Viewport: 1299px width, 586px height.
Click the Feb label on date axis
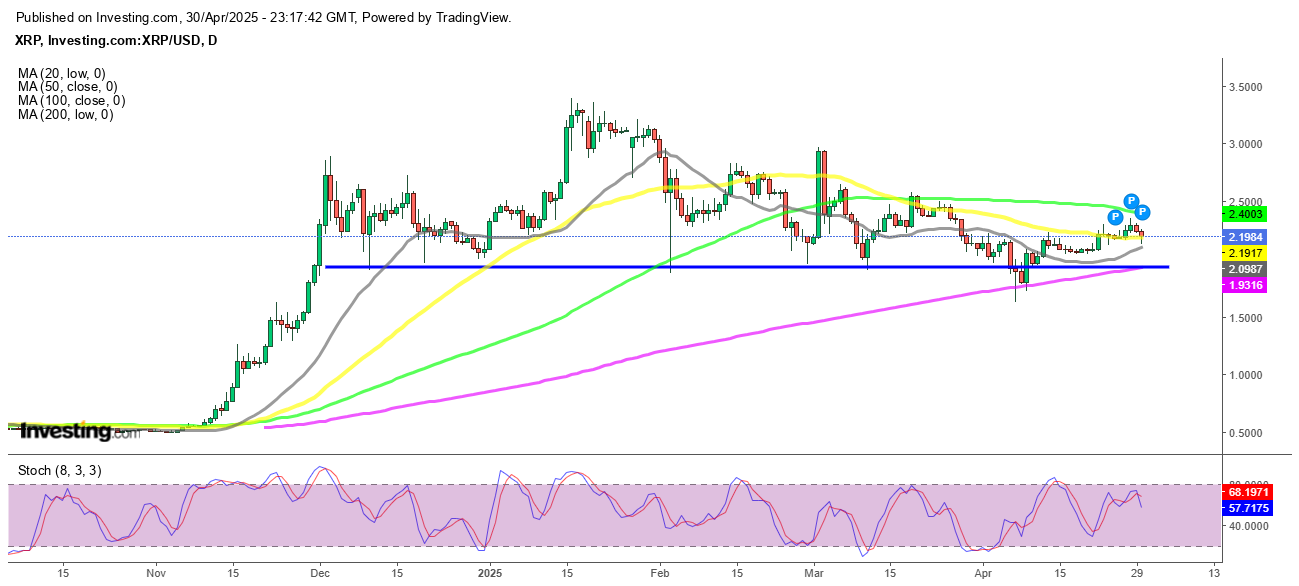[659, 574]
